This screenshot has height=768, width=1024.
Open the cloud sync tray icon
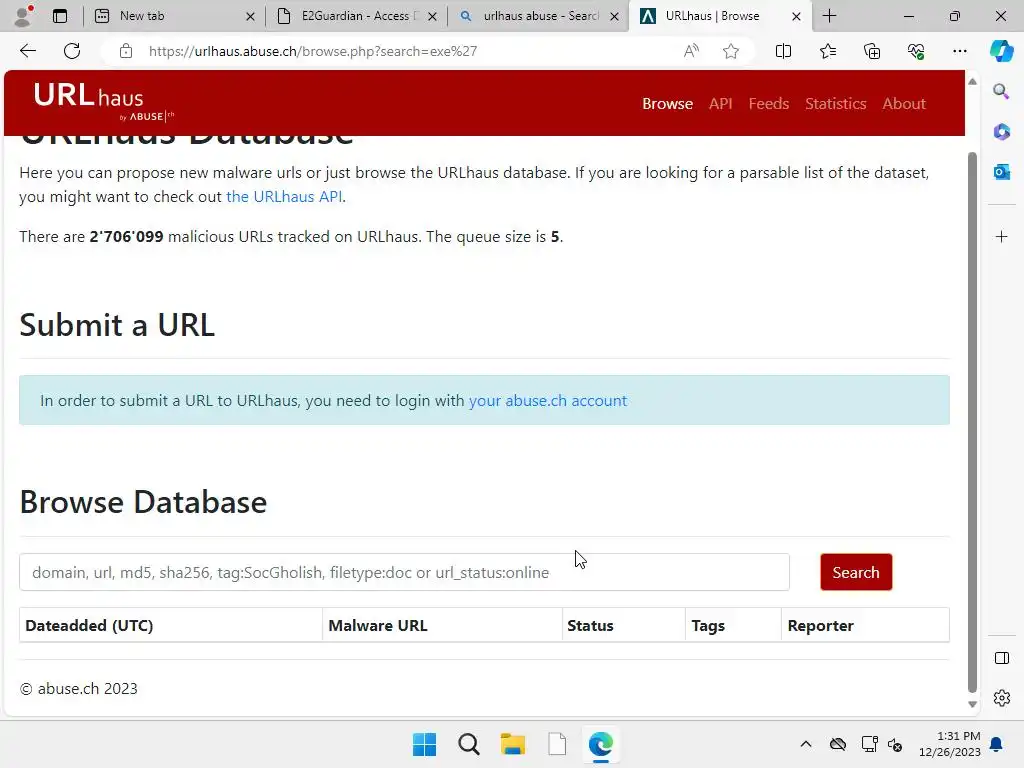point(837,744)
